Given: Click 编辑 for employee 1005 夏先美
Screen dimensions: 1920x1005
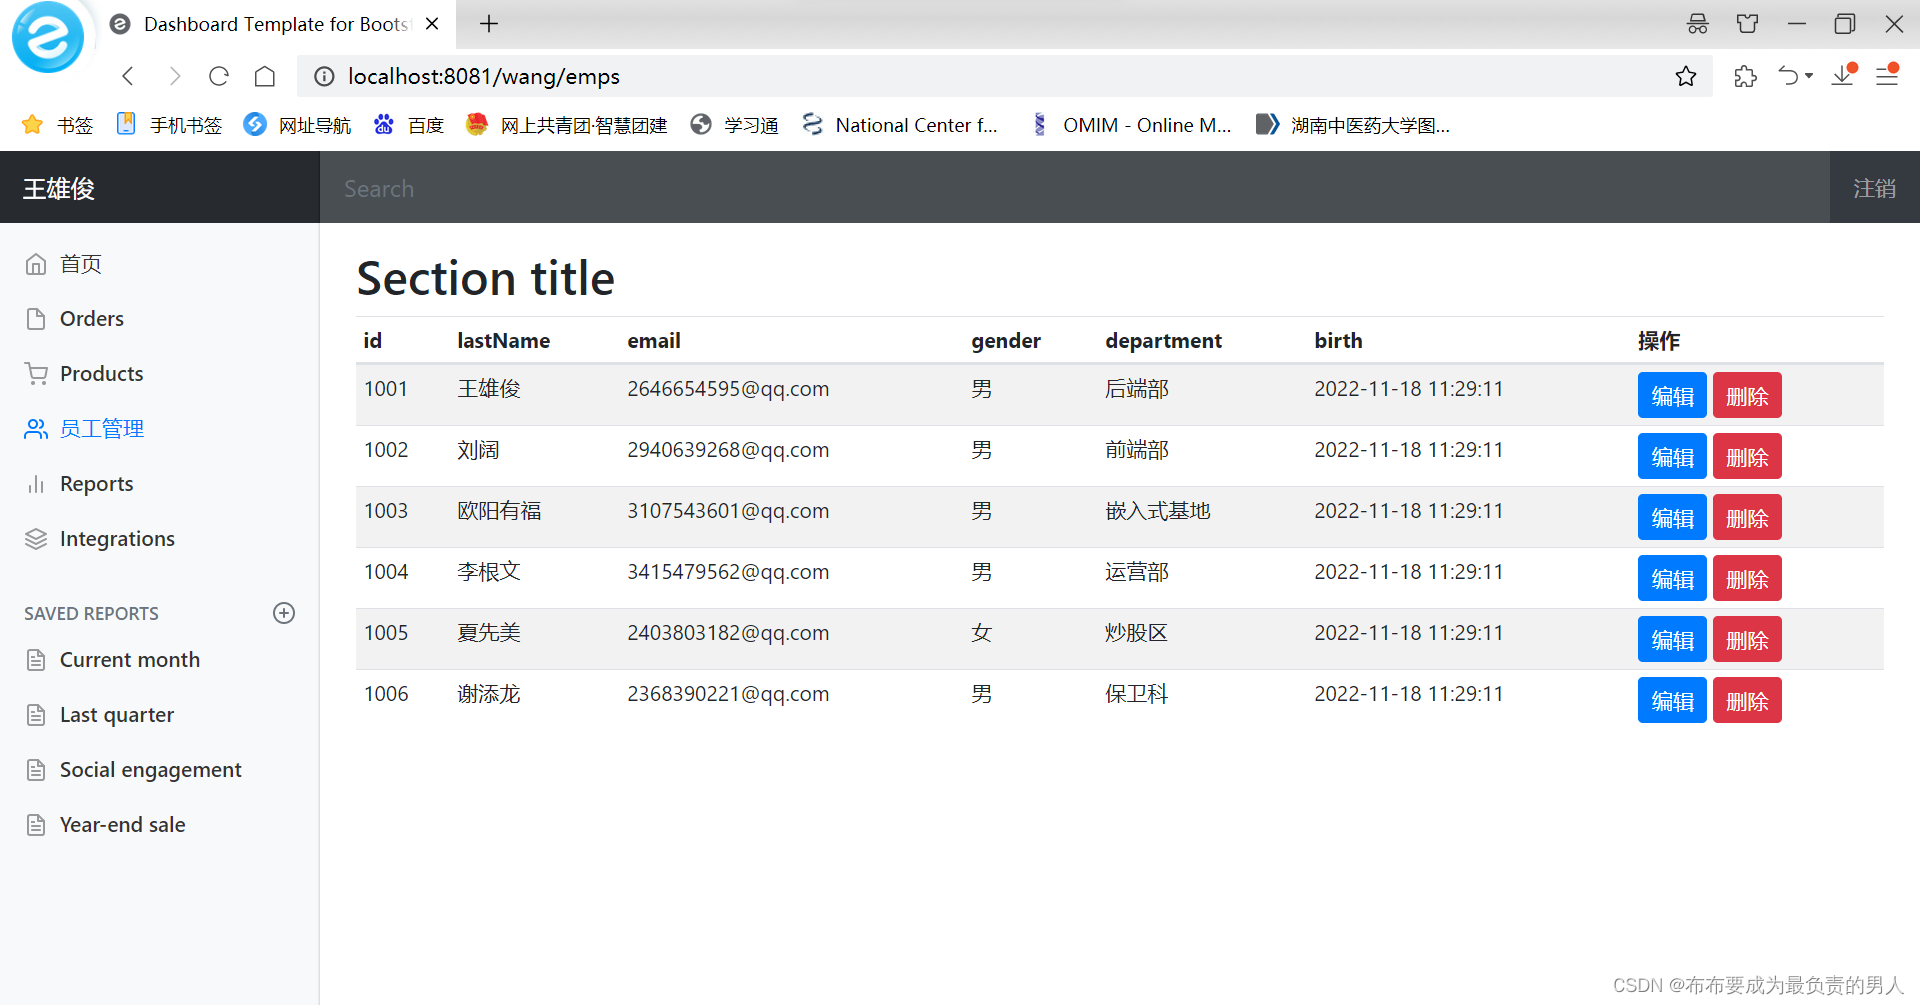Looking at the screenshot, I should coord(1672,639).
